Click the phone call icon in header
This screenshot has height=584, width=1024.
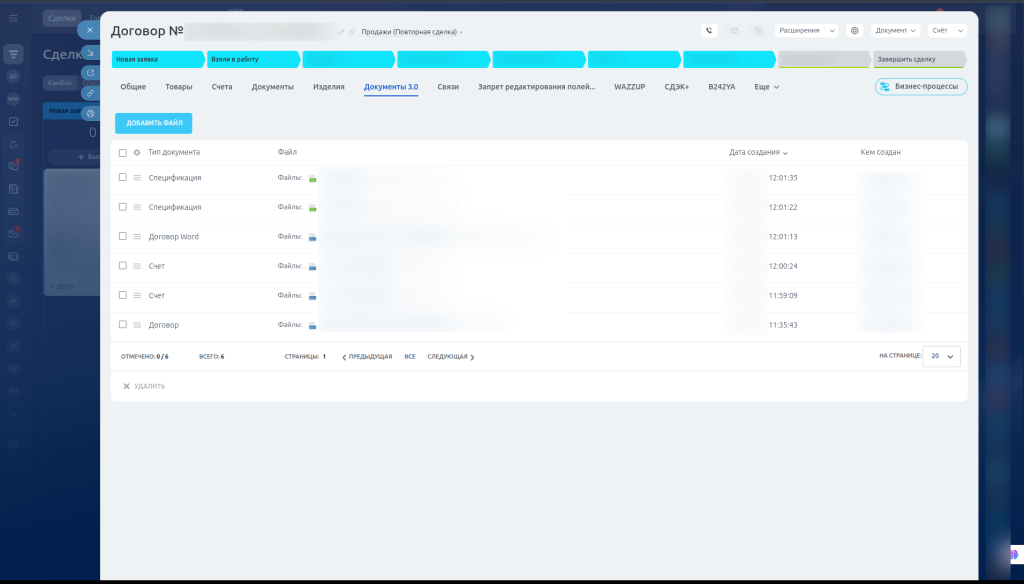pyautogui.click(x=709, y=31)
